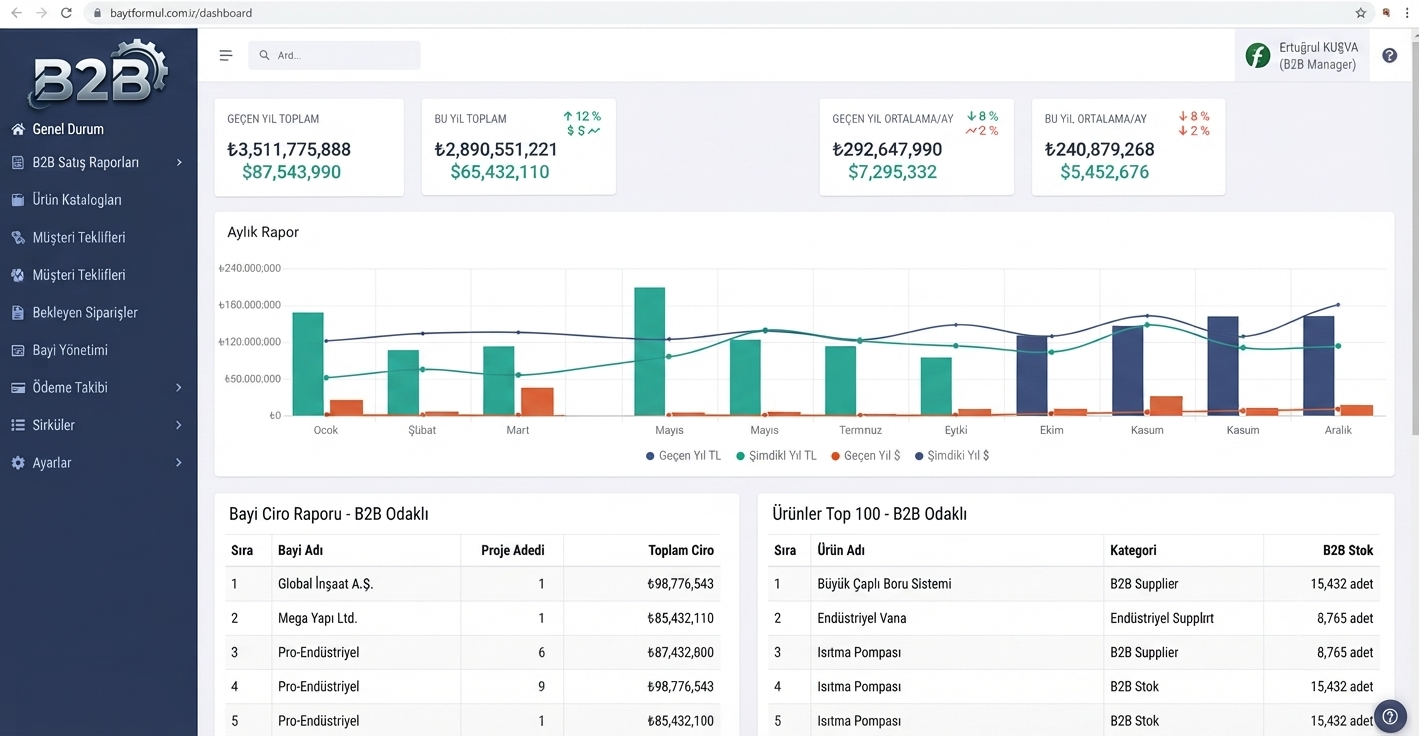Screen dimensions: 1419x736
Task: Click the B2B gear logo
Action: point(98,75)
